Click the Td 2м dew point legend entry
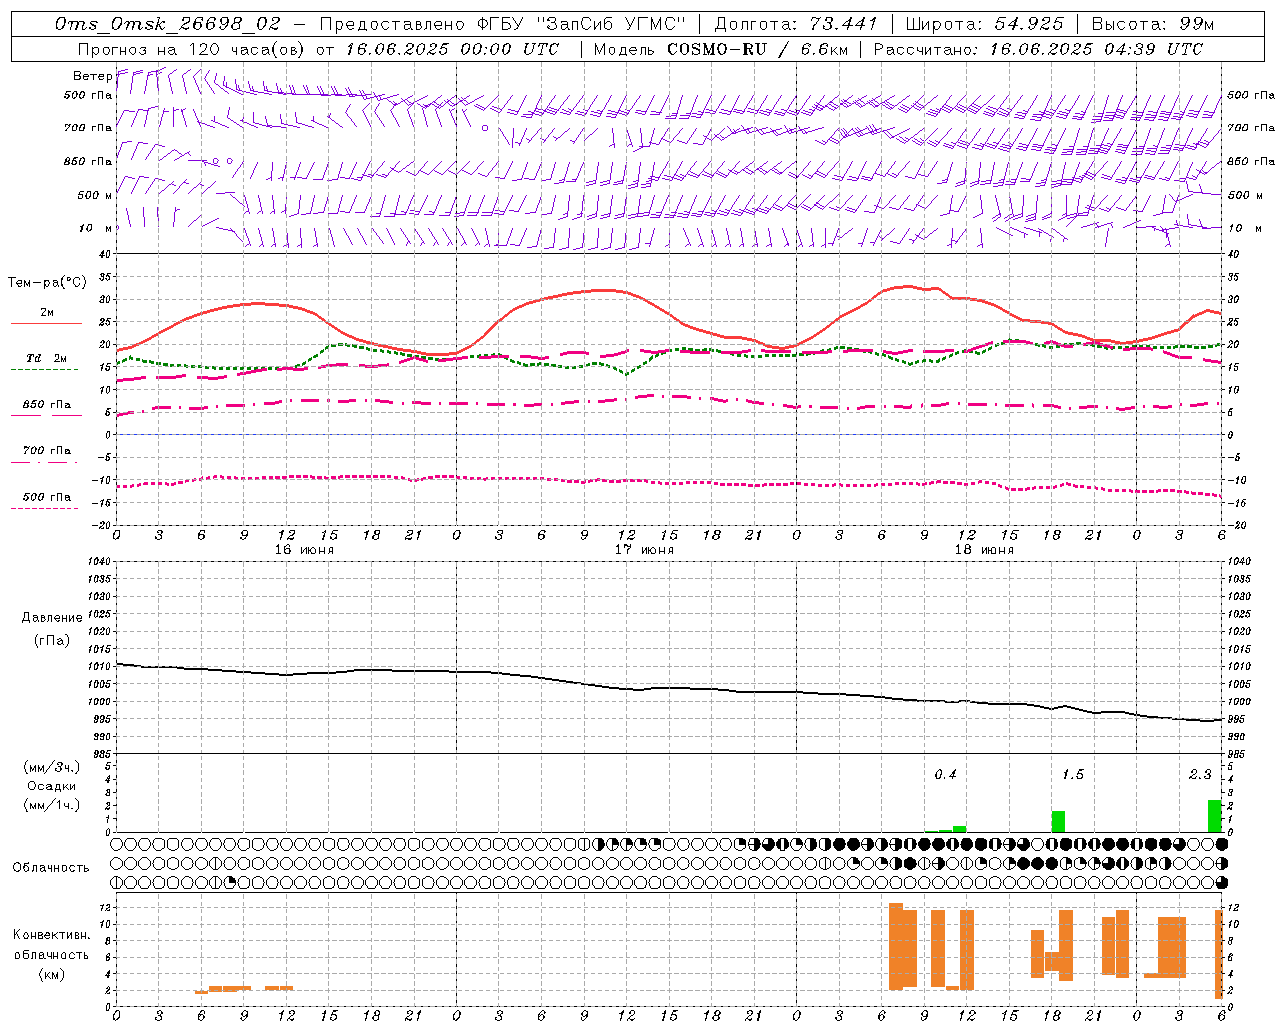Viewport: 1280px width, 1024px height. click(x=47, y=358)
